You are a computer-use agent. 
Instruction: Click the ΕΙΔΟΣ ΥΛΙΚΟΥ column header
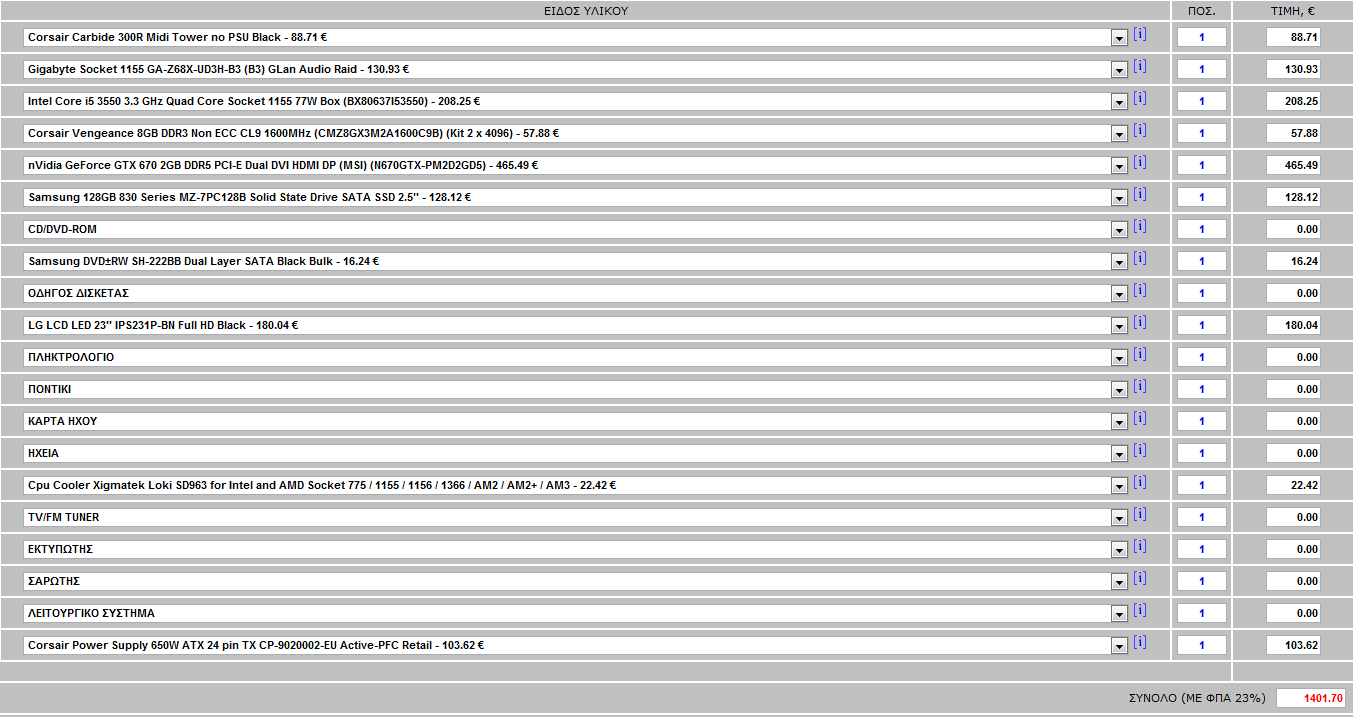click(585, 11)
